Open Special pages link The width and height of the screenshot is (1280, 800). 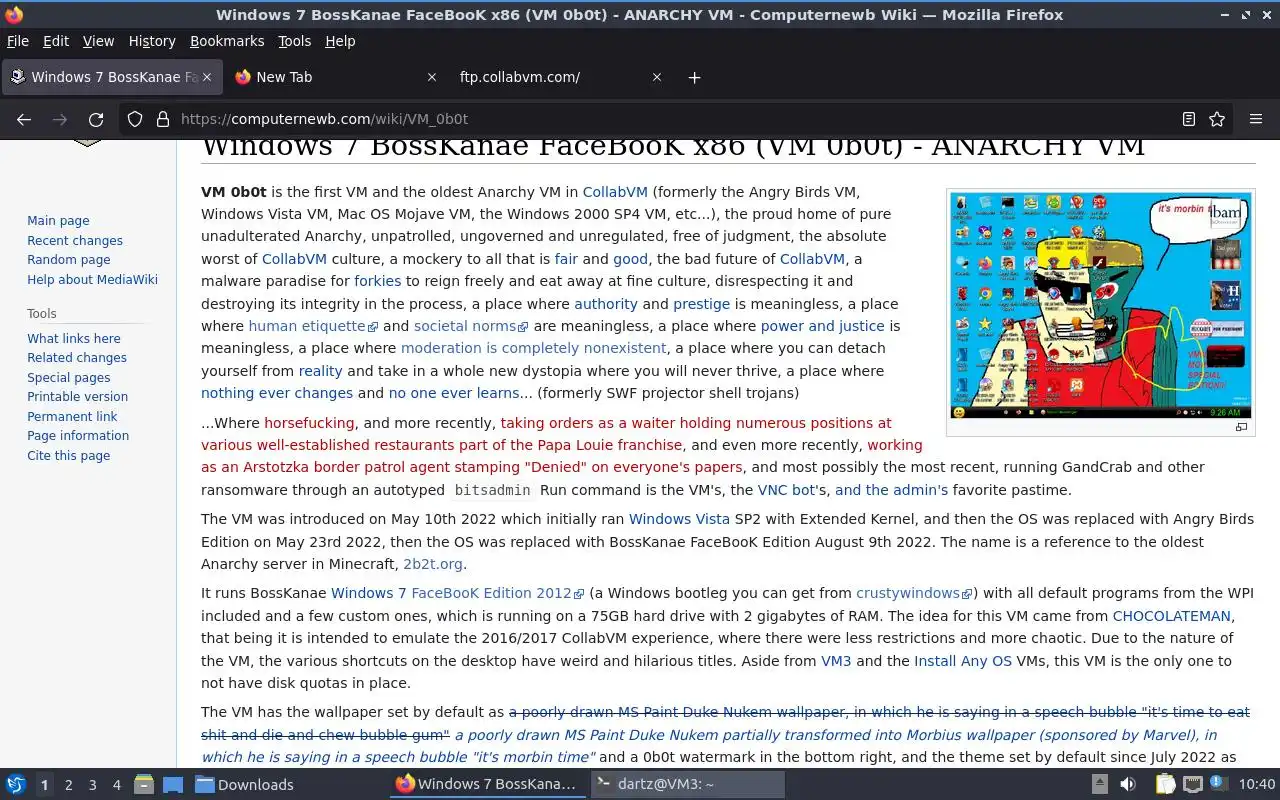69,378
